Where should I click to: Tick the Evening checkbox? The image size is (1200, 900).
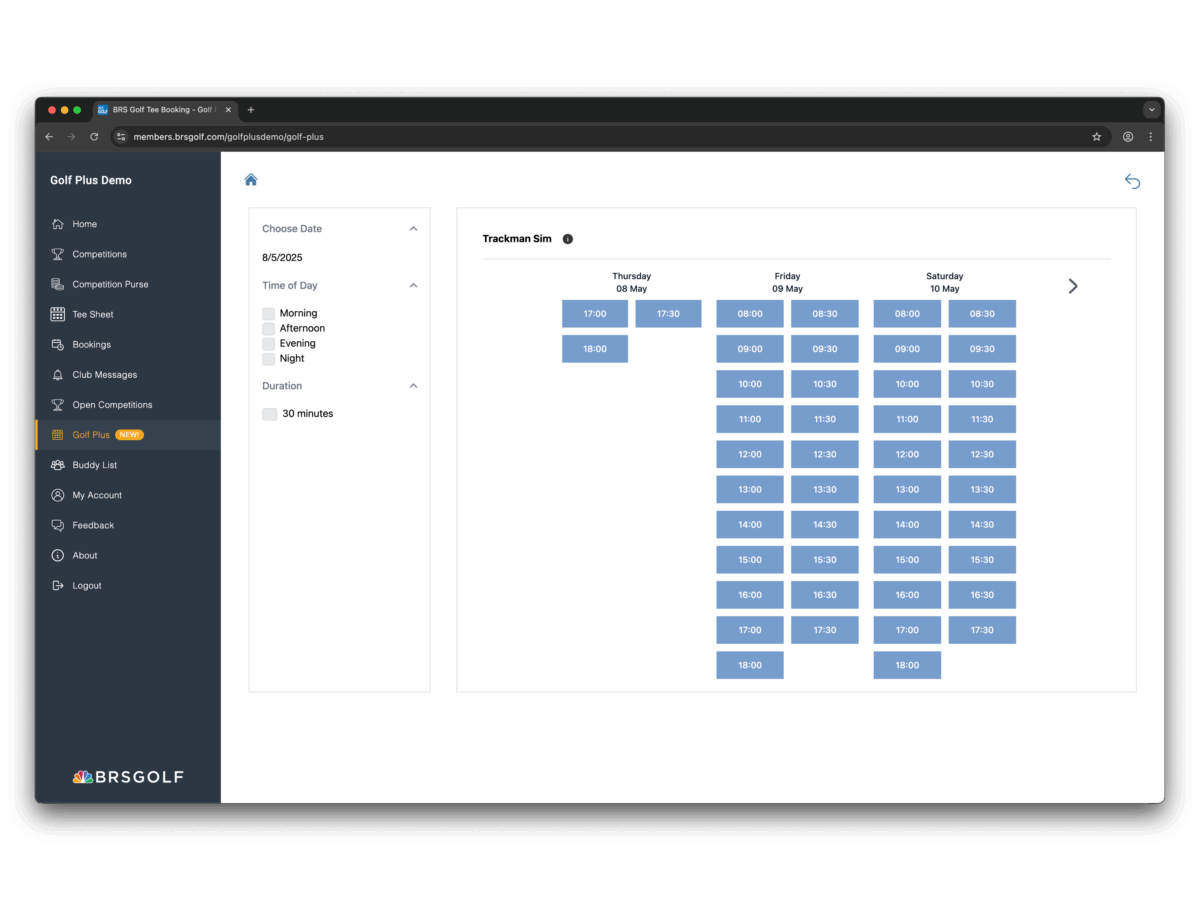click(x=268, y=344)
